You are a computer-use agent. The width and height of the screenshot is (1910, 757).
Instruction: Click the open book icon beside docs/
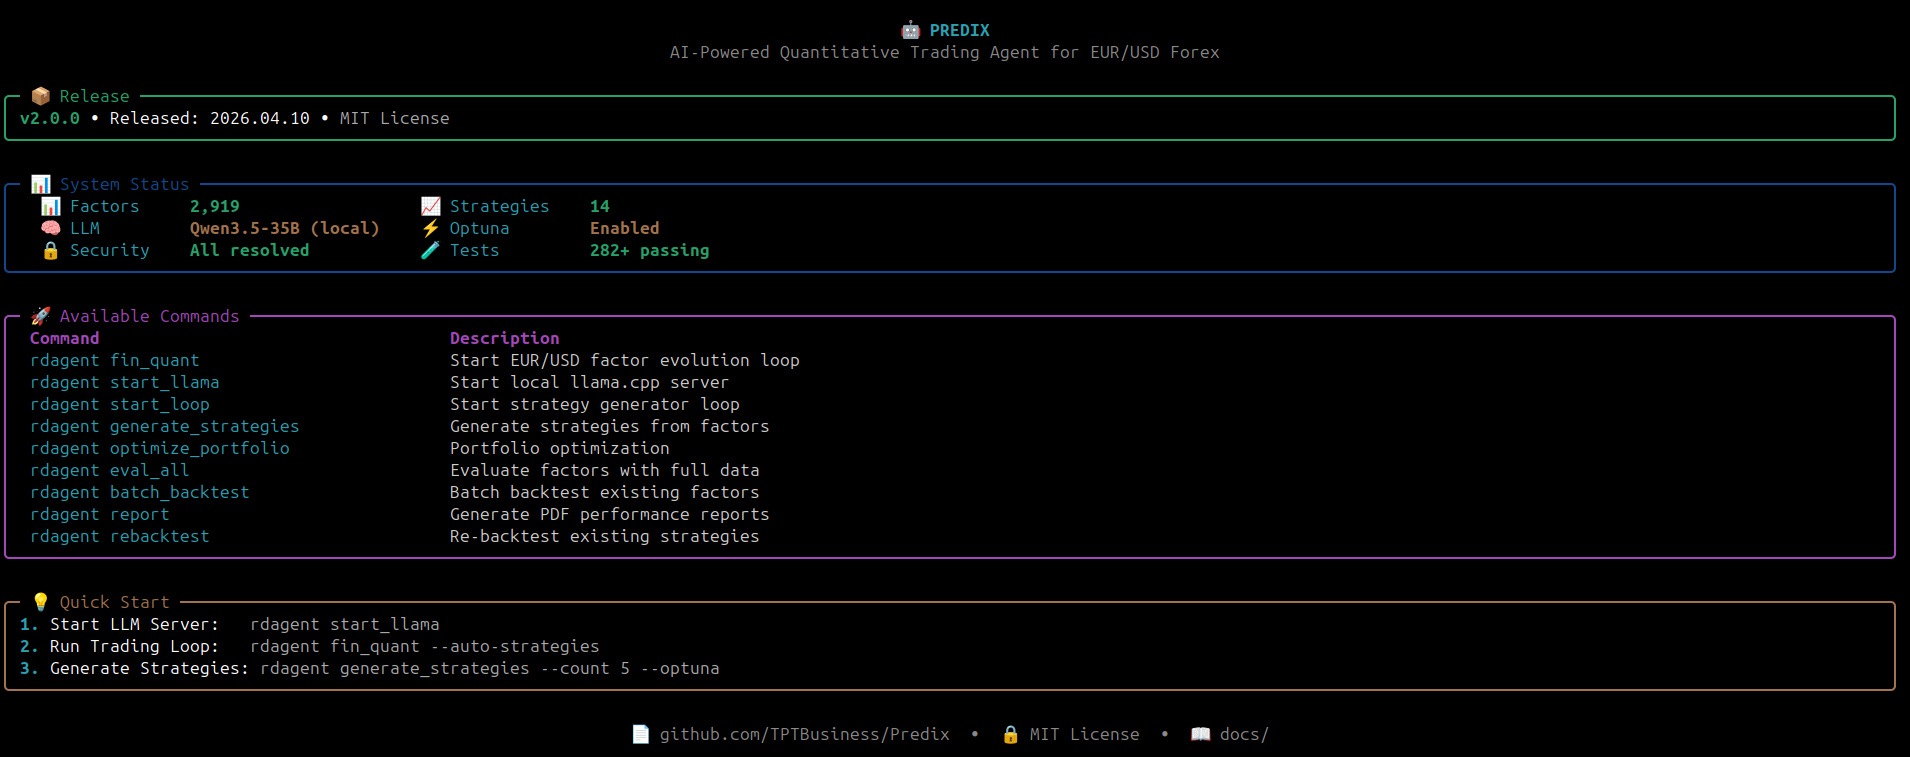pos(1200,734)
